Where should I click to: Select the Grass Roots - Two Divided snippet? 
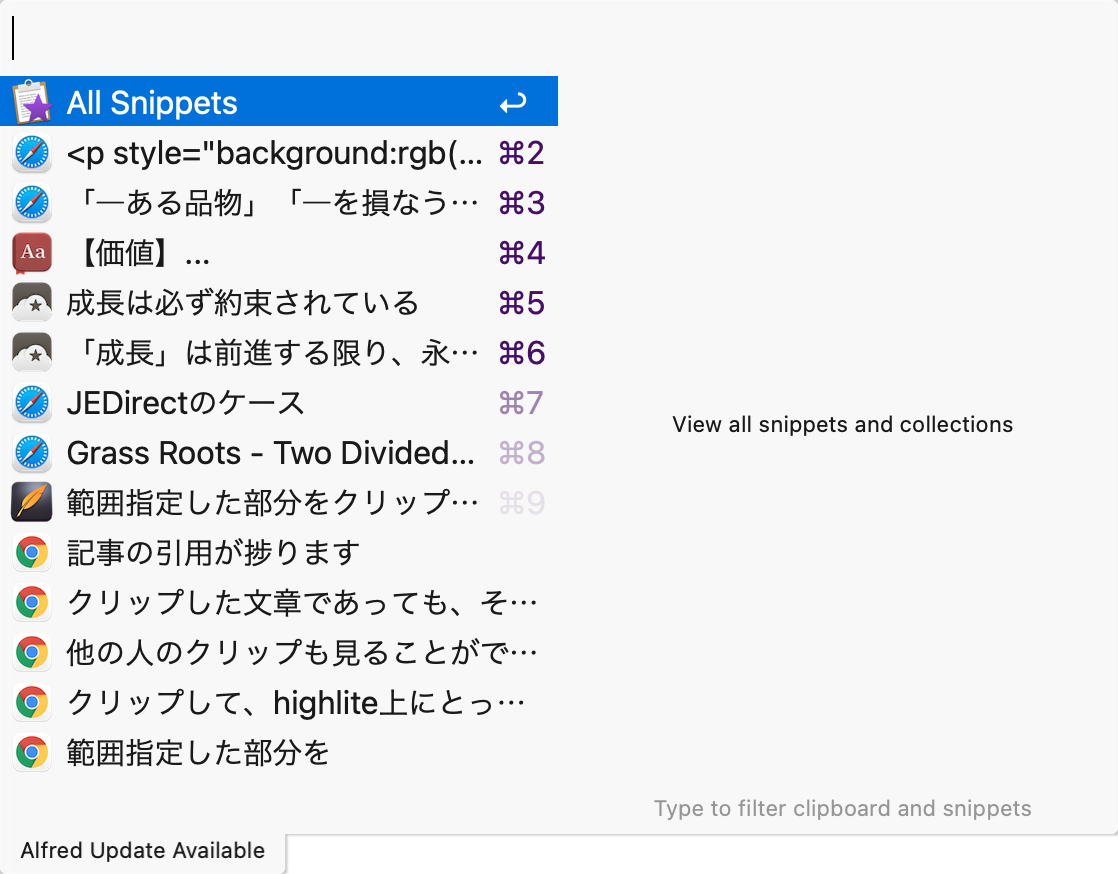[268, 452]
